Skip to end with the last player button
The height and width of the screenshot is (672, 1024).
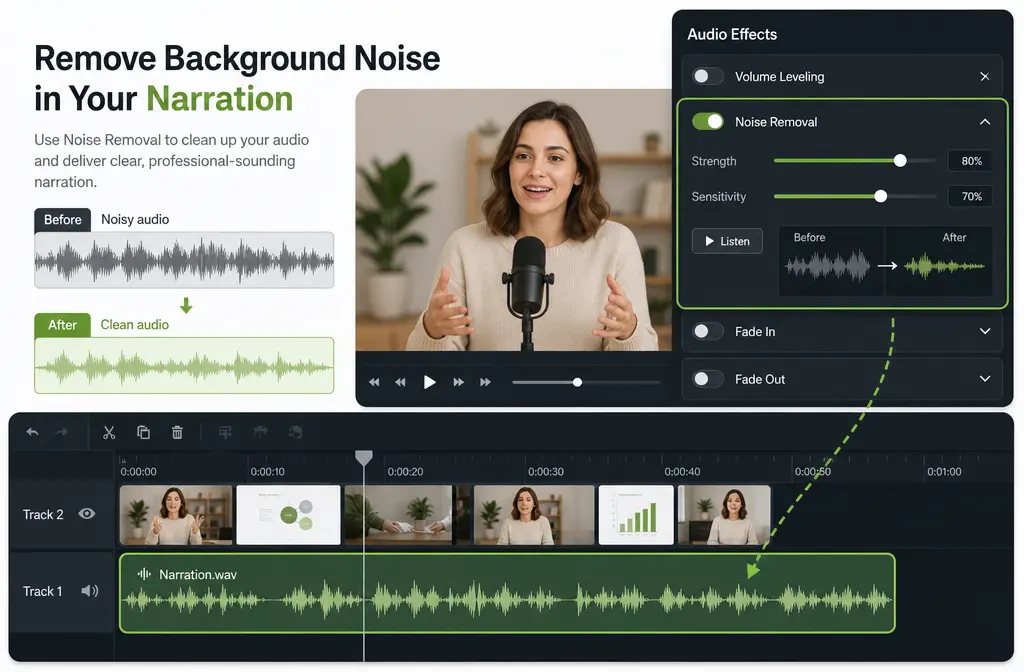click(x=485, y=382)
